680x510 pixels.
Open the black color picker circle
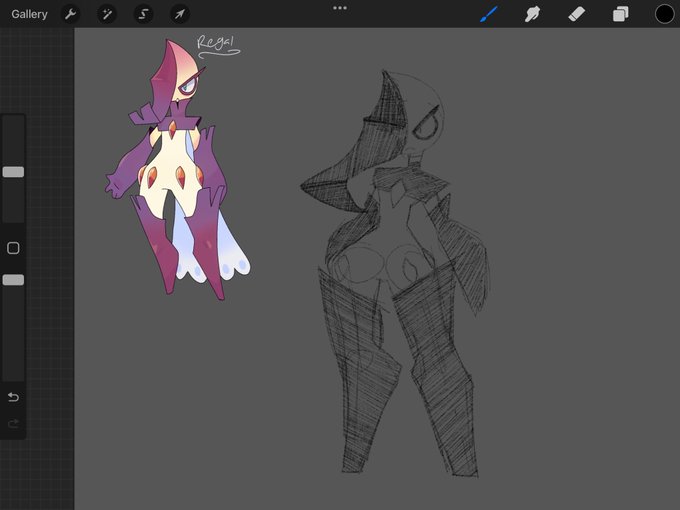(x=664, y=14)
